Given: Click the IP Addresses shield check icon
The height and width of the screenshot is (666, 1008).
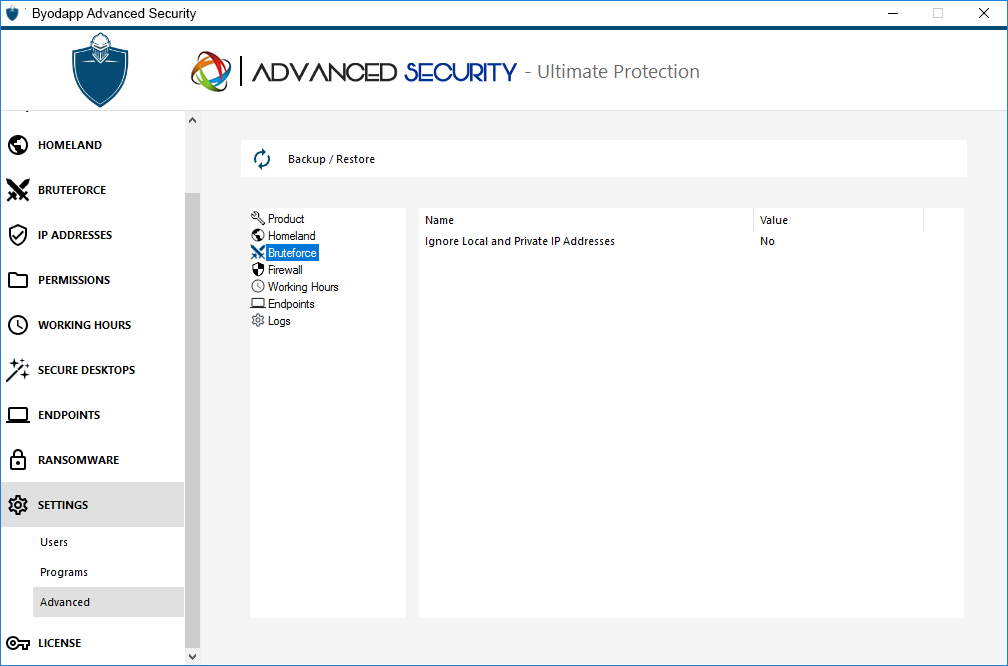Looking at the screenshot, I should (x=18, y=235).
